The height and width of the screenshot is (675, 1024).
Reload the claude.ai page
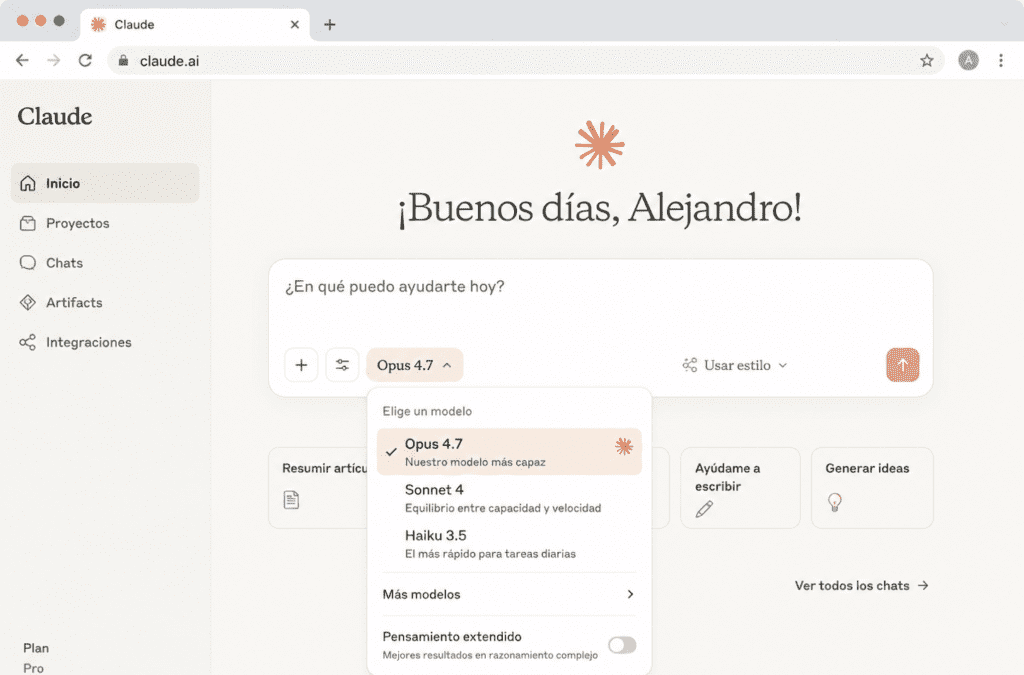point(85,61)
